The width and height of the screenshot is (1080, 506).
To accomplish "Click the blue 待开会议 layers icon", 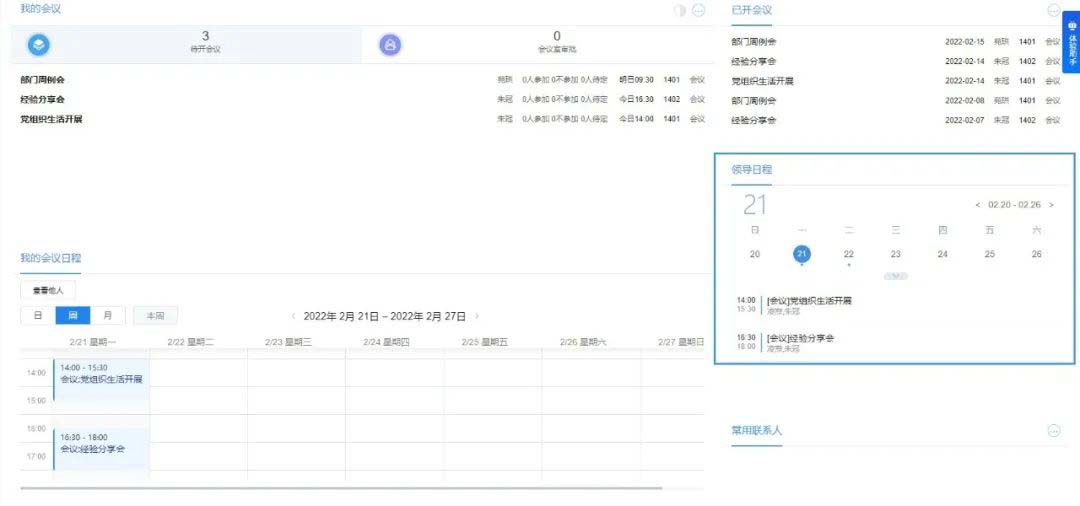I will [x=38, y=45].
